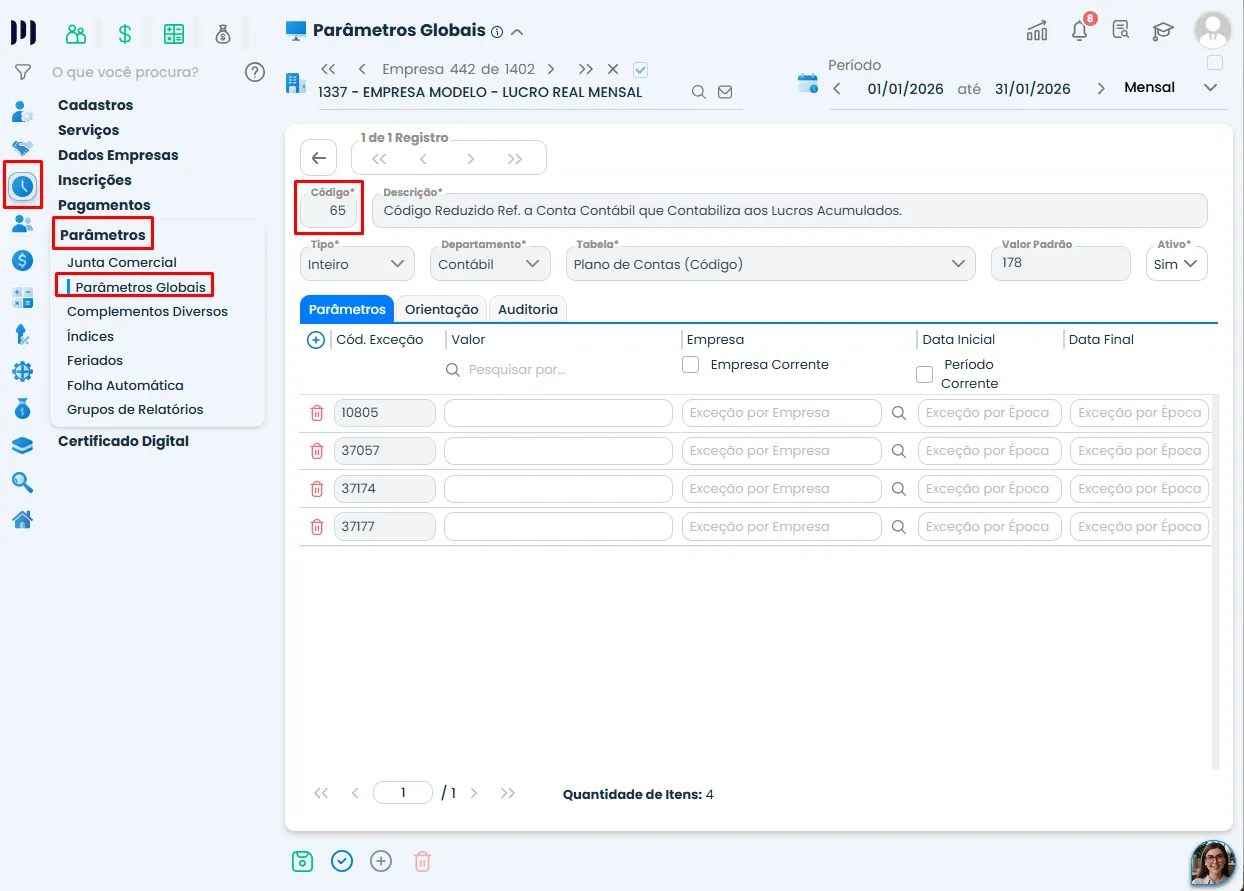Click the green save icon at bottom
Screen dimensions: 1244x891
[x=303, y=860]
